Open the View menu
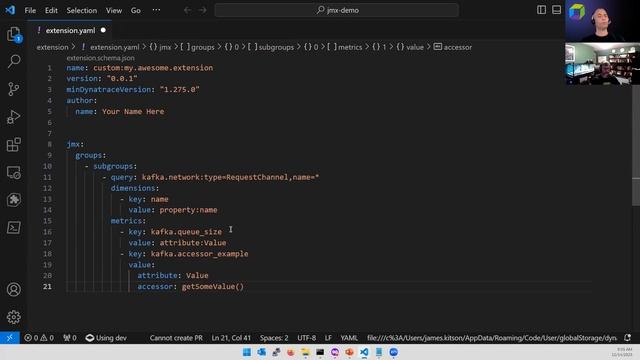 (x=114, y=10)
